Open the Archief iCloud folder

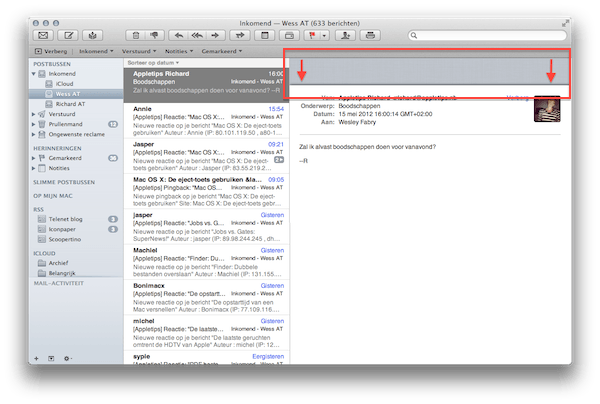click(76, 263)
